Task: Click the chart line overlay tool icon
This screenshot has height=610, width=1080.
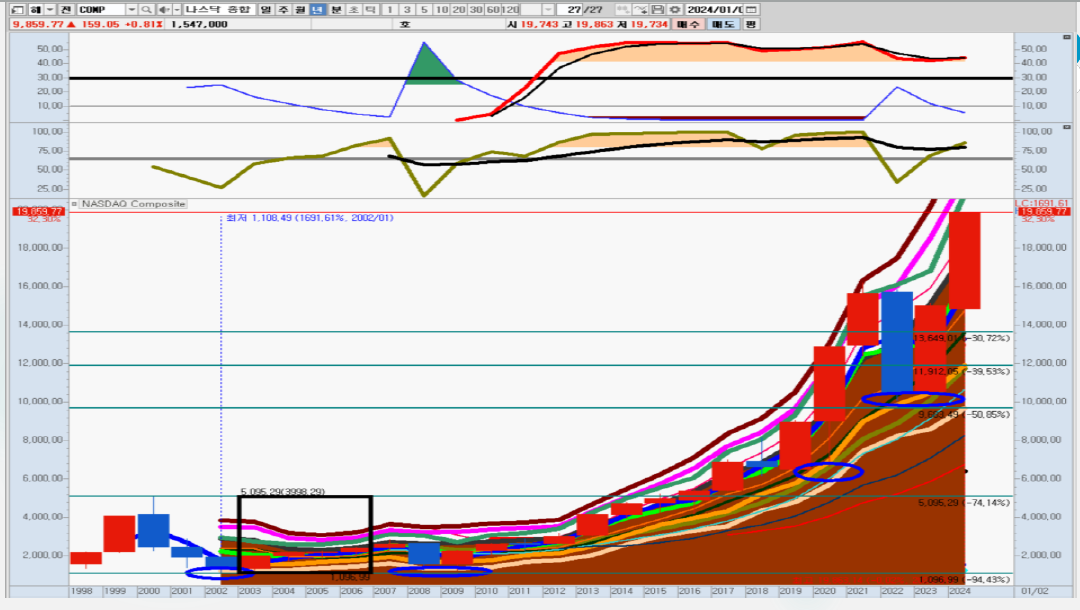Action: pos(640,10)
